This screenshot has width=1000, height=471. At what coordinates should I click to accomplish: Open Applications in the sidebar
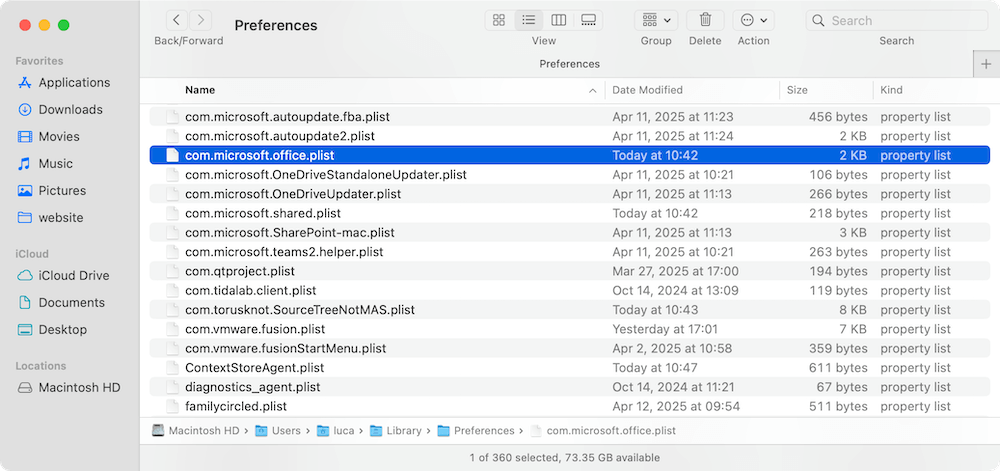click(x=64, y=83)
